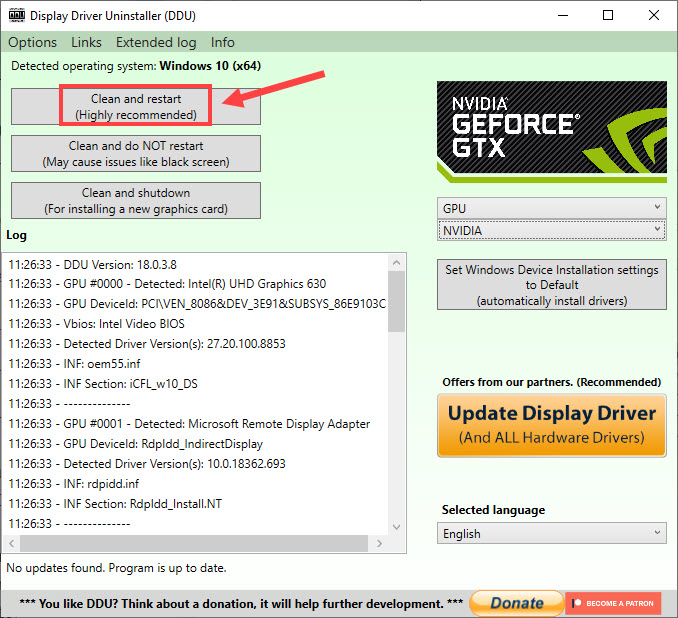This screenshot has height=618, width=678.
Task: Click Update Display Driver partner offer
Action: pyautogui.click(x=551, y=424)
